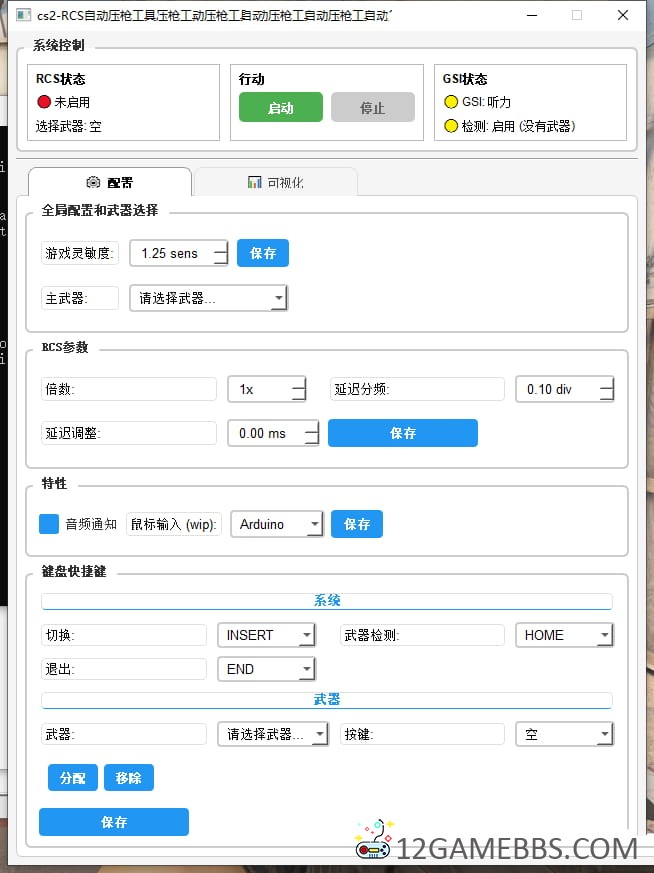Viewport: 654px width, 873px height.
Task: Click the 1.25 sens sensitivity spinner
Action: click(x=179, y=253)
